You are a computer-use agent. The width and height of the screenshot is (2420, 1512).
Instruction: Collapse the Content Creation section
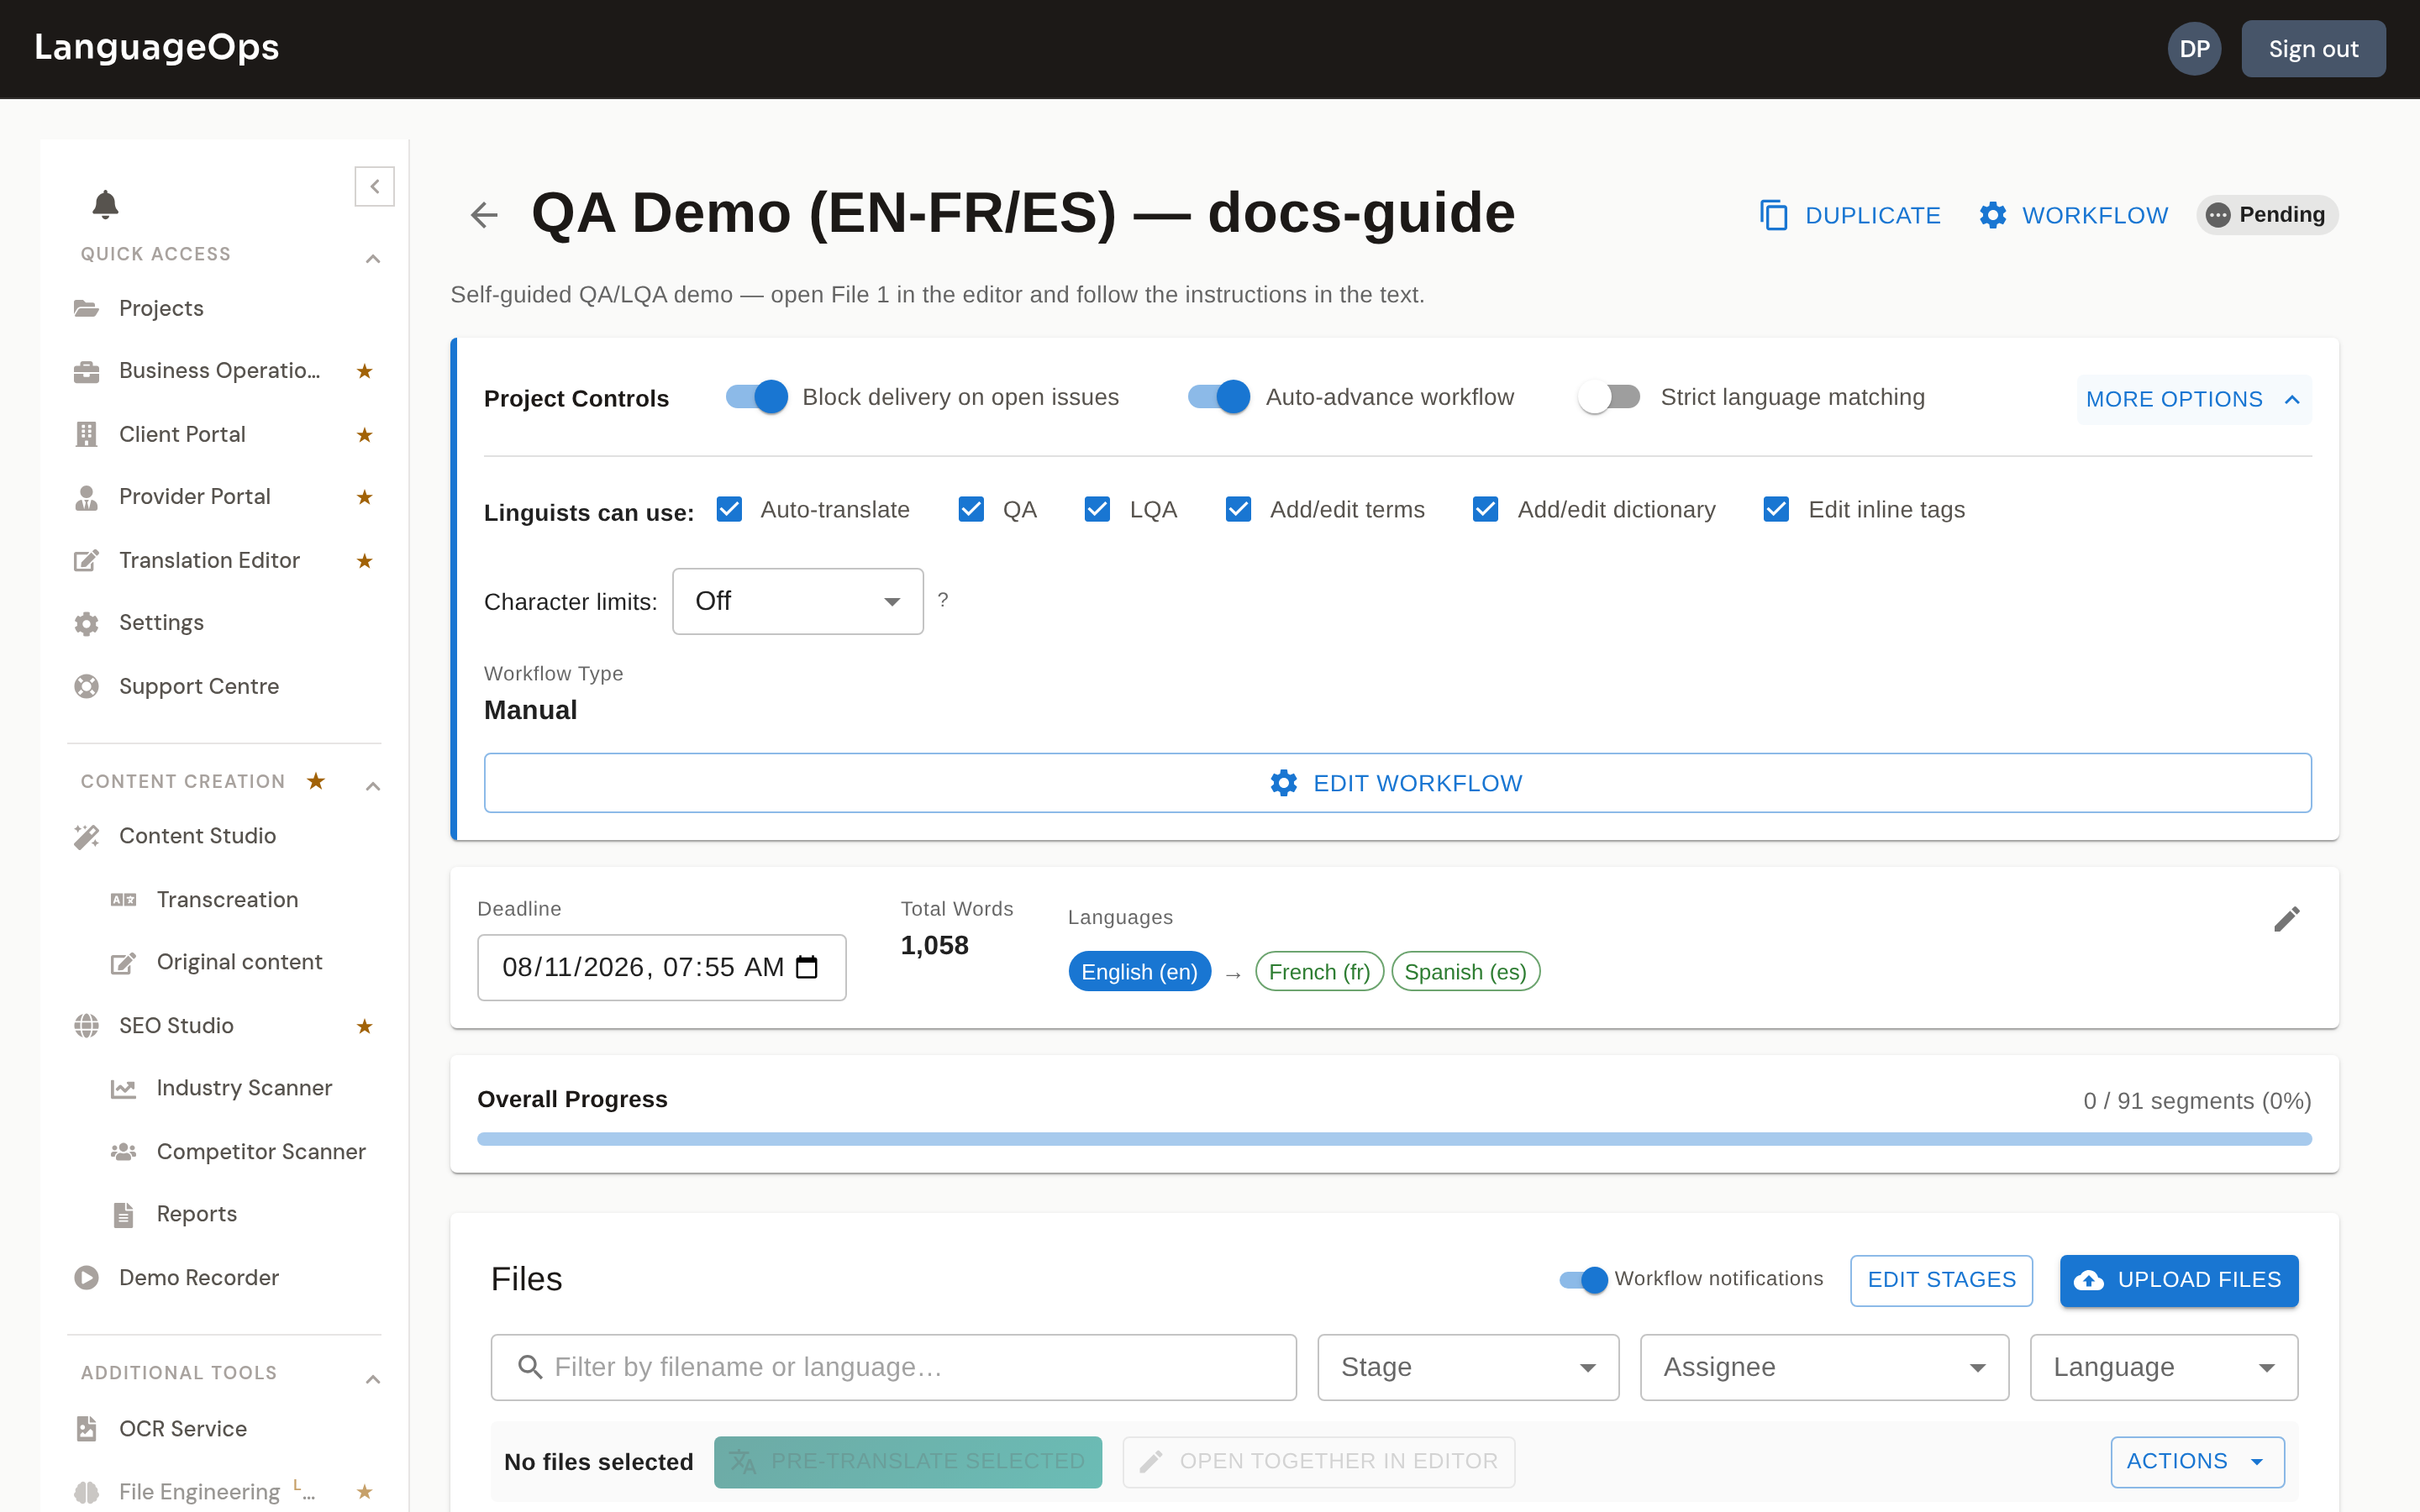click(x=373, y=787)
